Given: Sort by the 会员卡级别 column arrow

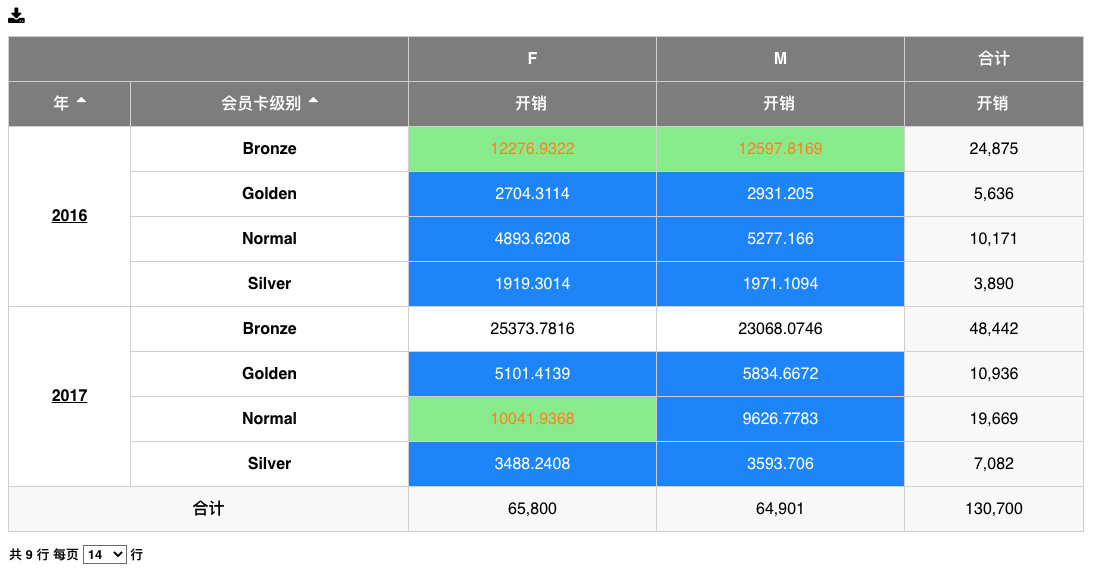Looking at the screenshot, I should tap(313, 101).
